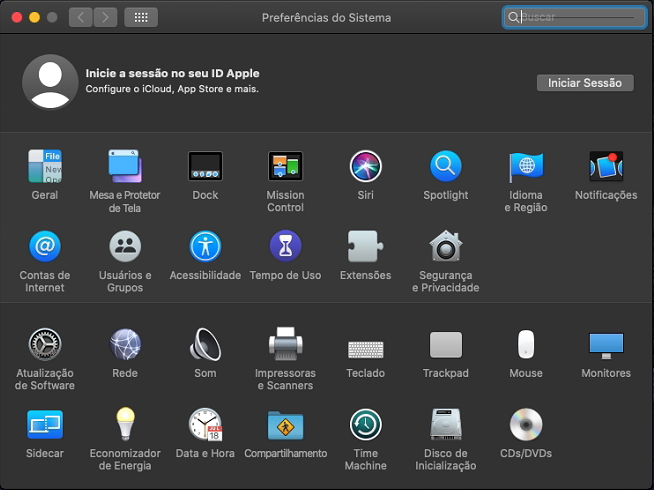Screen dimensions: 654x490
Task: Click the Iniciar Sessão button
Action: [x=585, y=83]
